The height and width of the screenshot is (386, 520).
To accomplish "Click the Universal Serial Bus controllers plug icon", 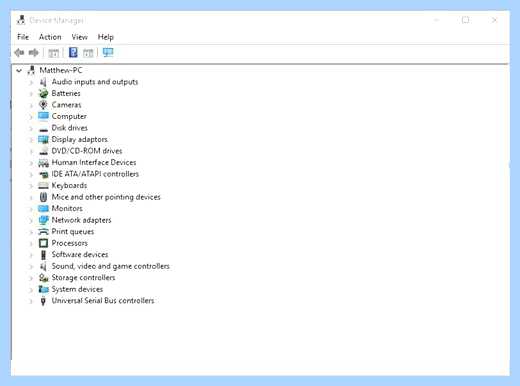I will [43, 301].
